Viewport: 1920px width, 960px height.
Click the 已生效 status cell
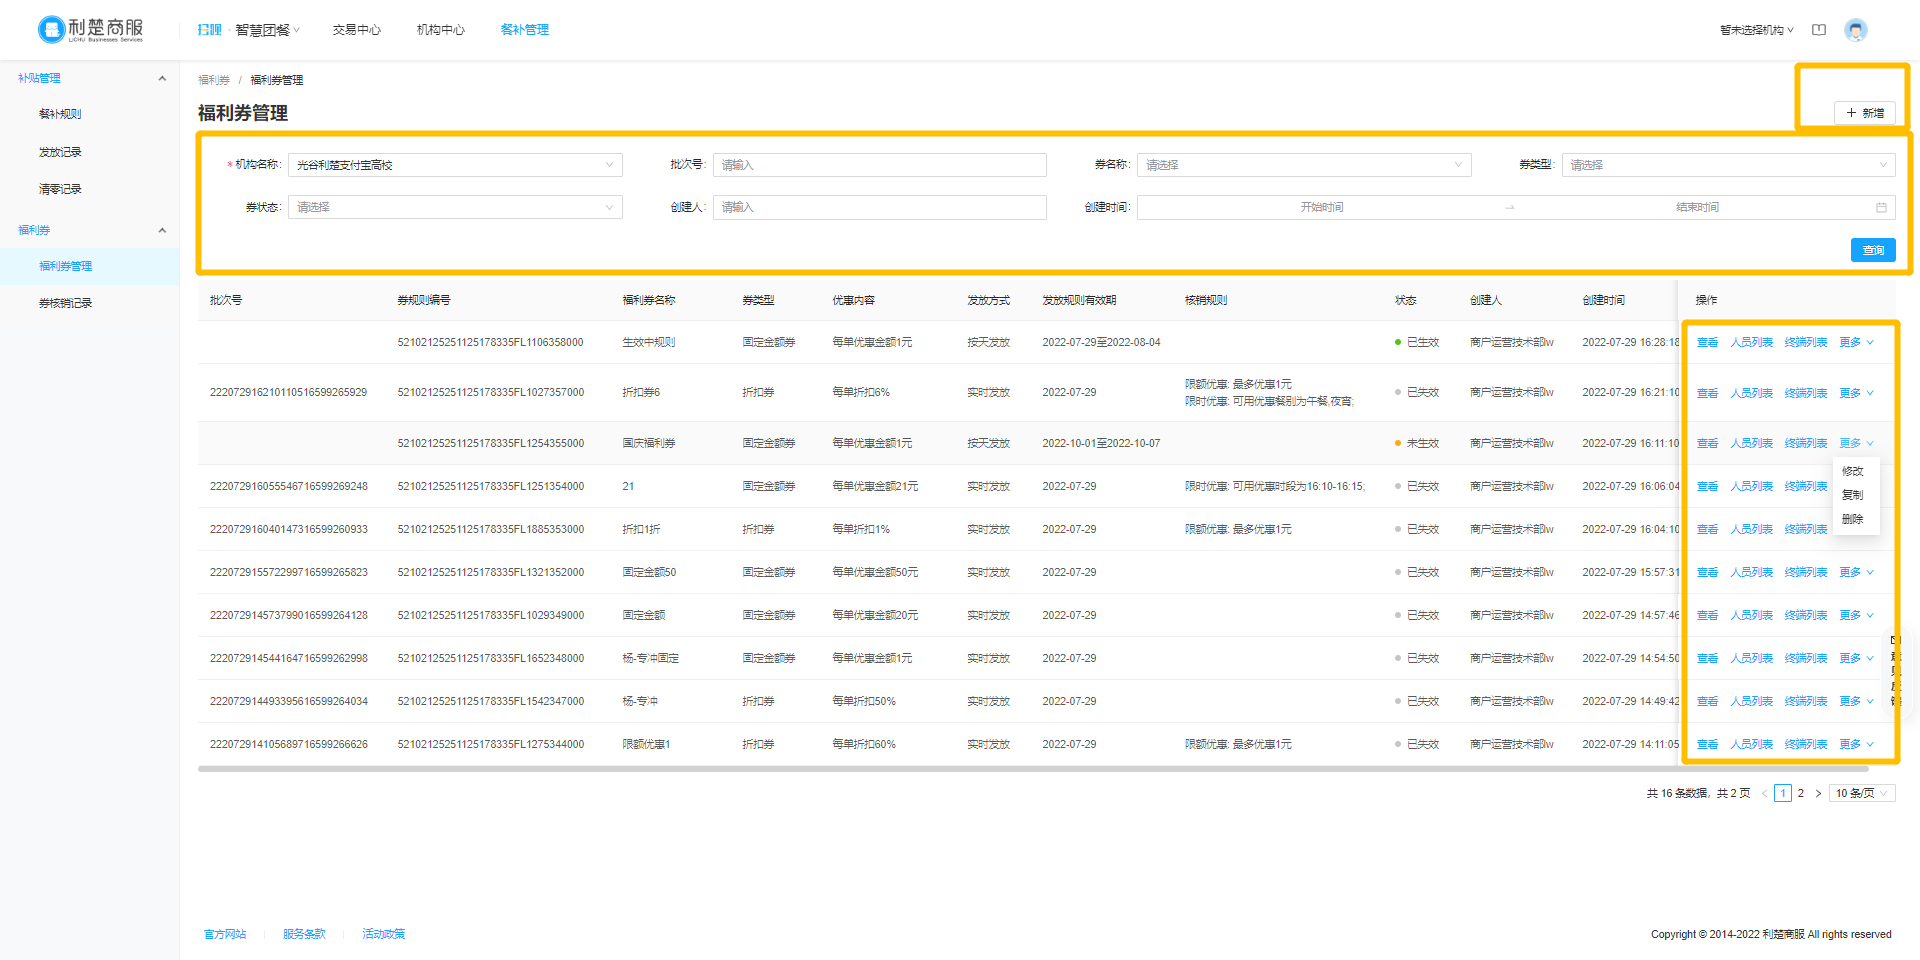coord(1417,342)
